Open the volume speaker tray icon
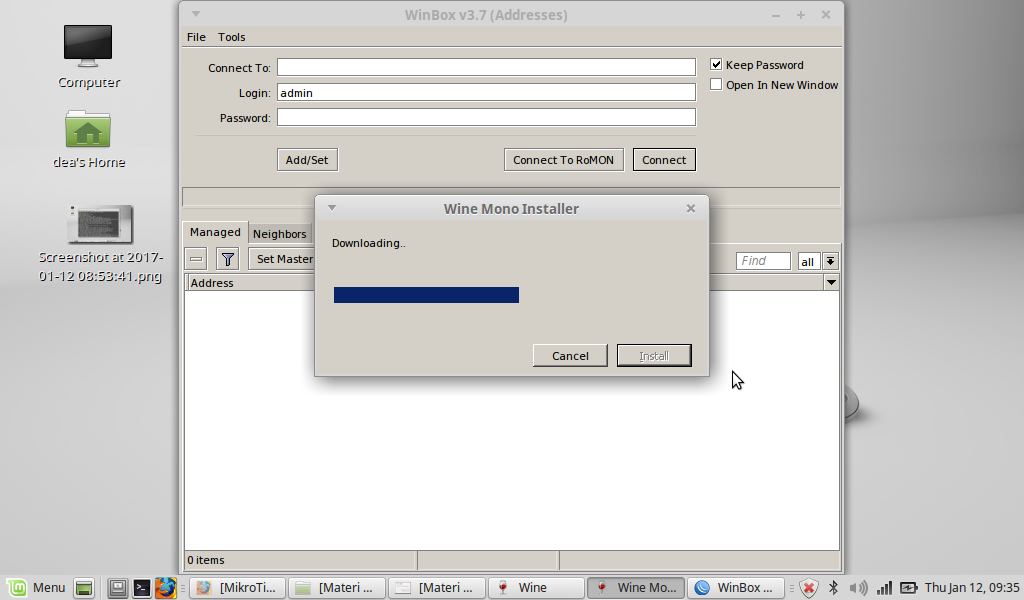The height and width of the screenshot is (600, 1024). (x=859, y=588)
